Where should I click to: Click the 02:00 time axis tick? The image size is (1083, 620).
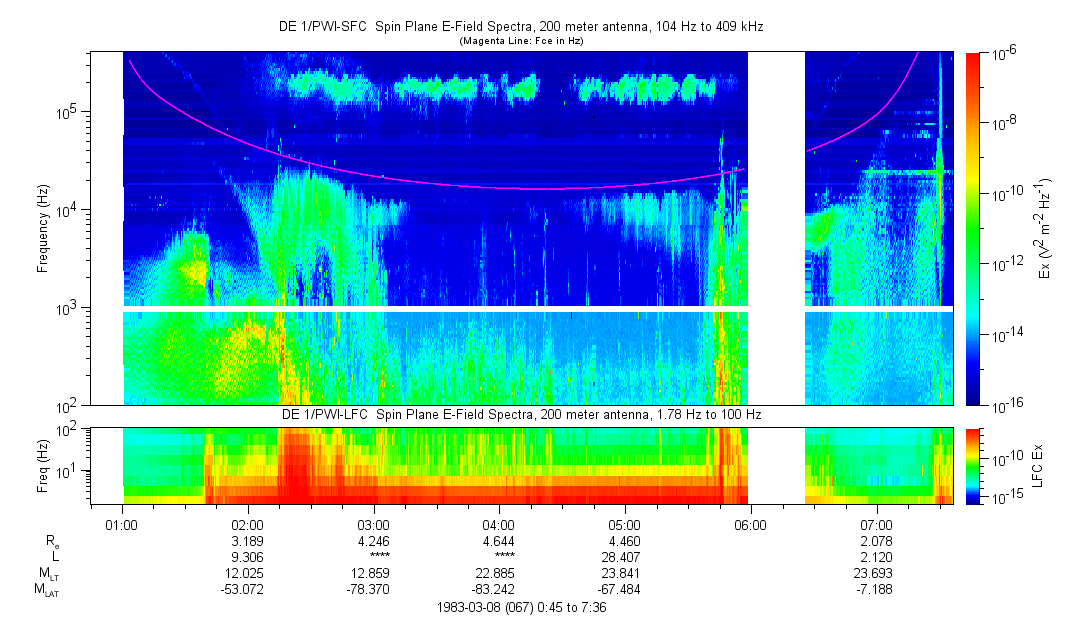(247, 523)
